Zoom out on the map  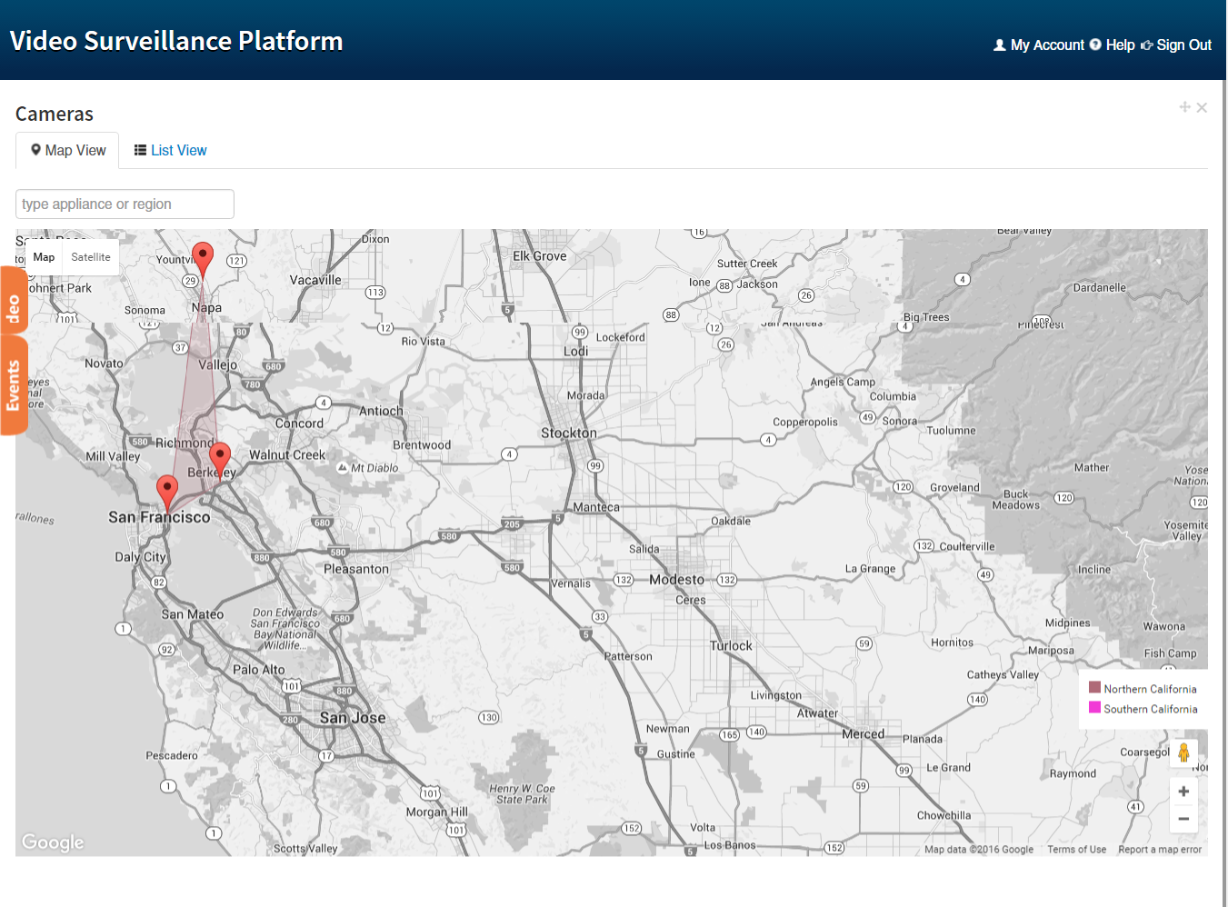point(1183,819)
